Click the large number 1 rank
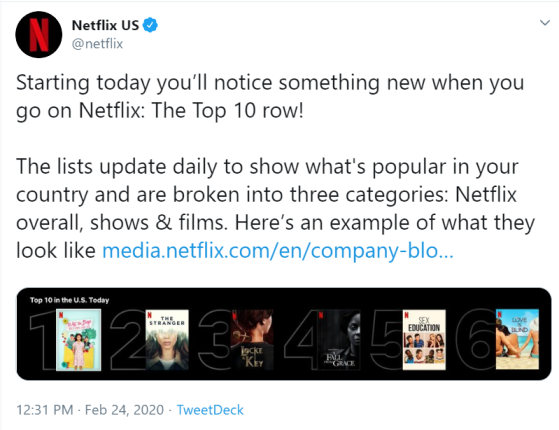This screenshot has height=430, width=559. (x=43, y=342)
